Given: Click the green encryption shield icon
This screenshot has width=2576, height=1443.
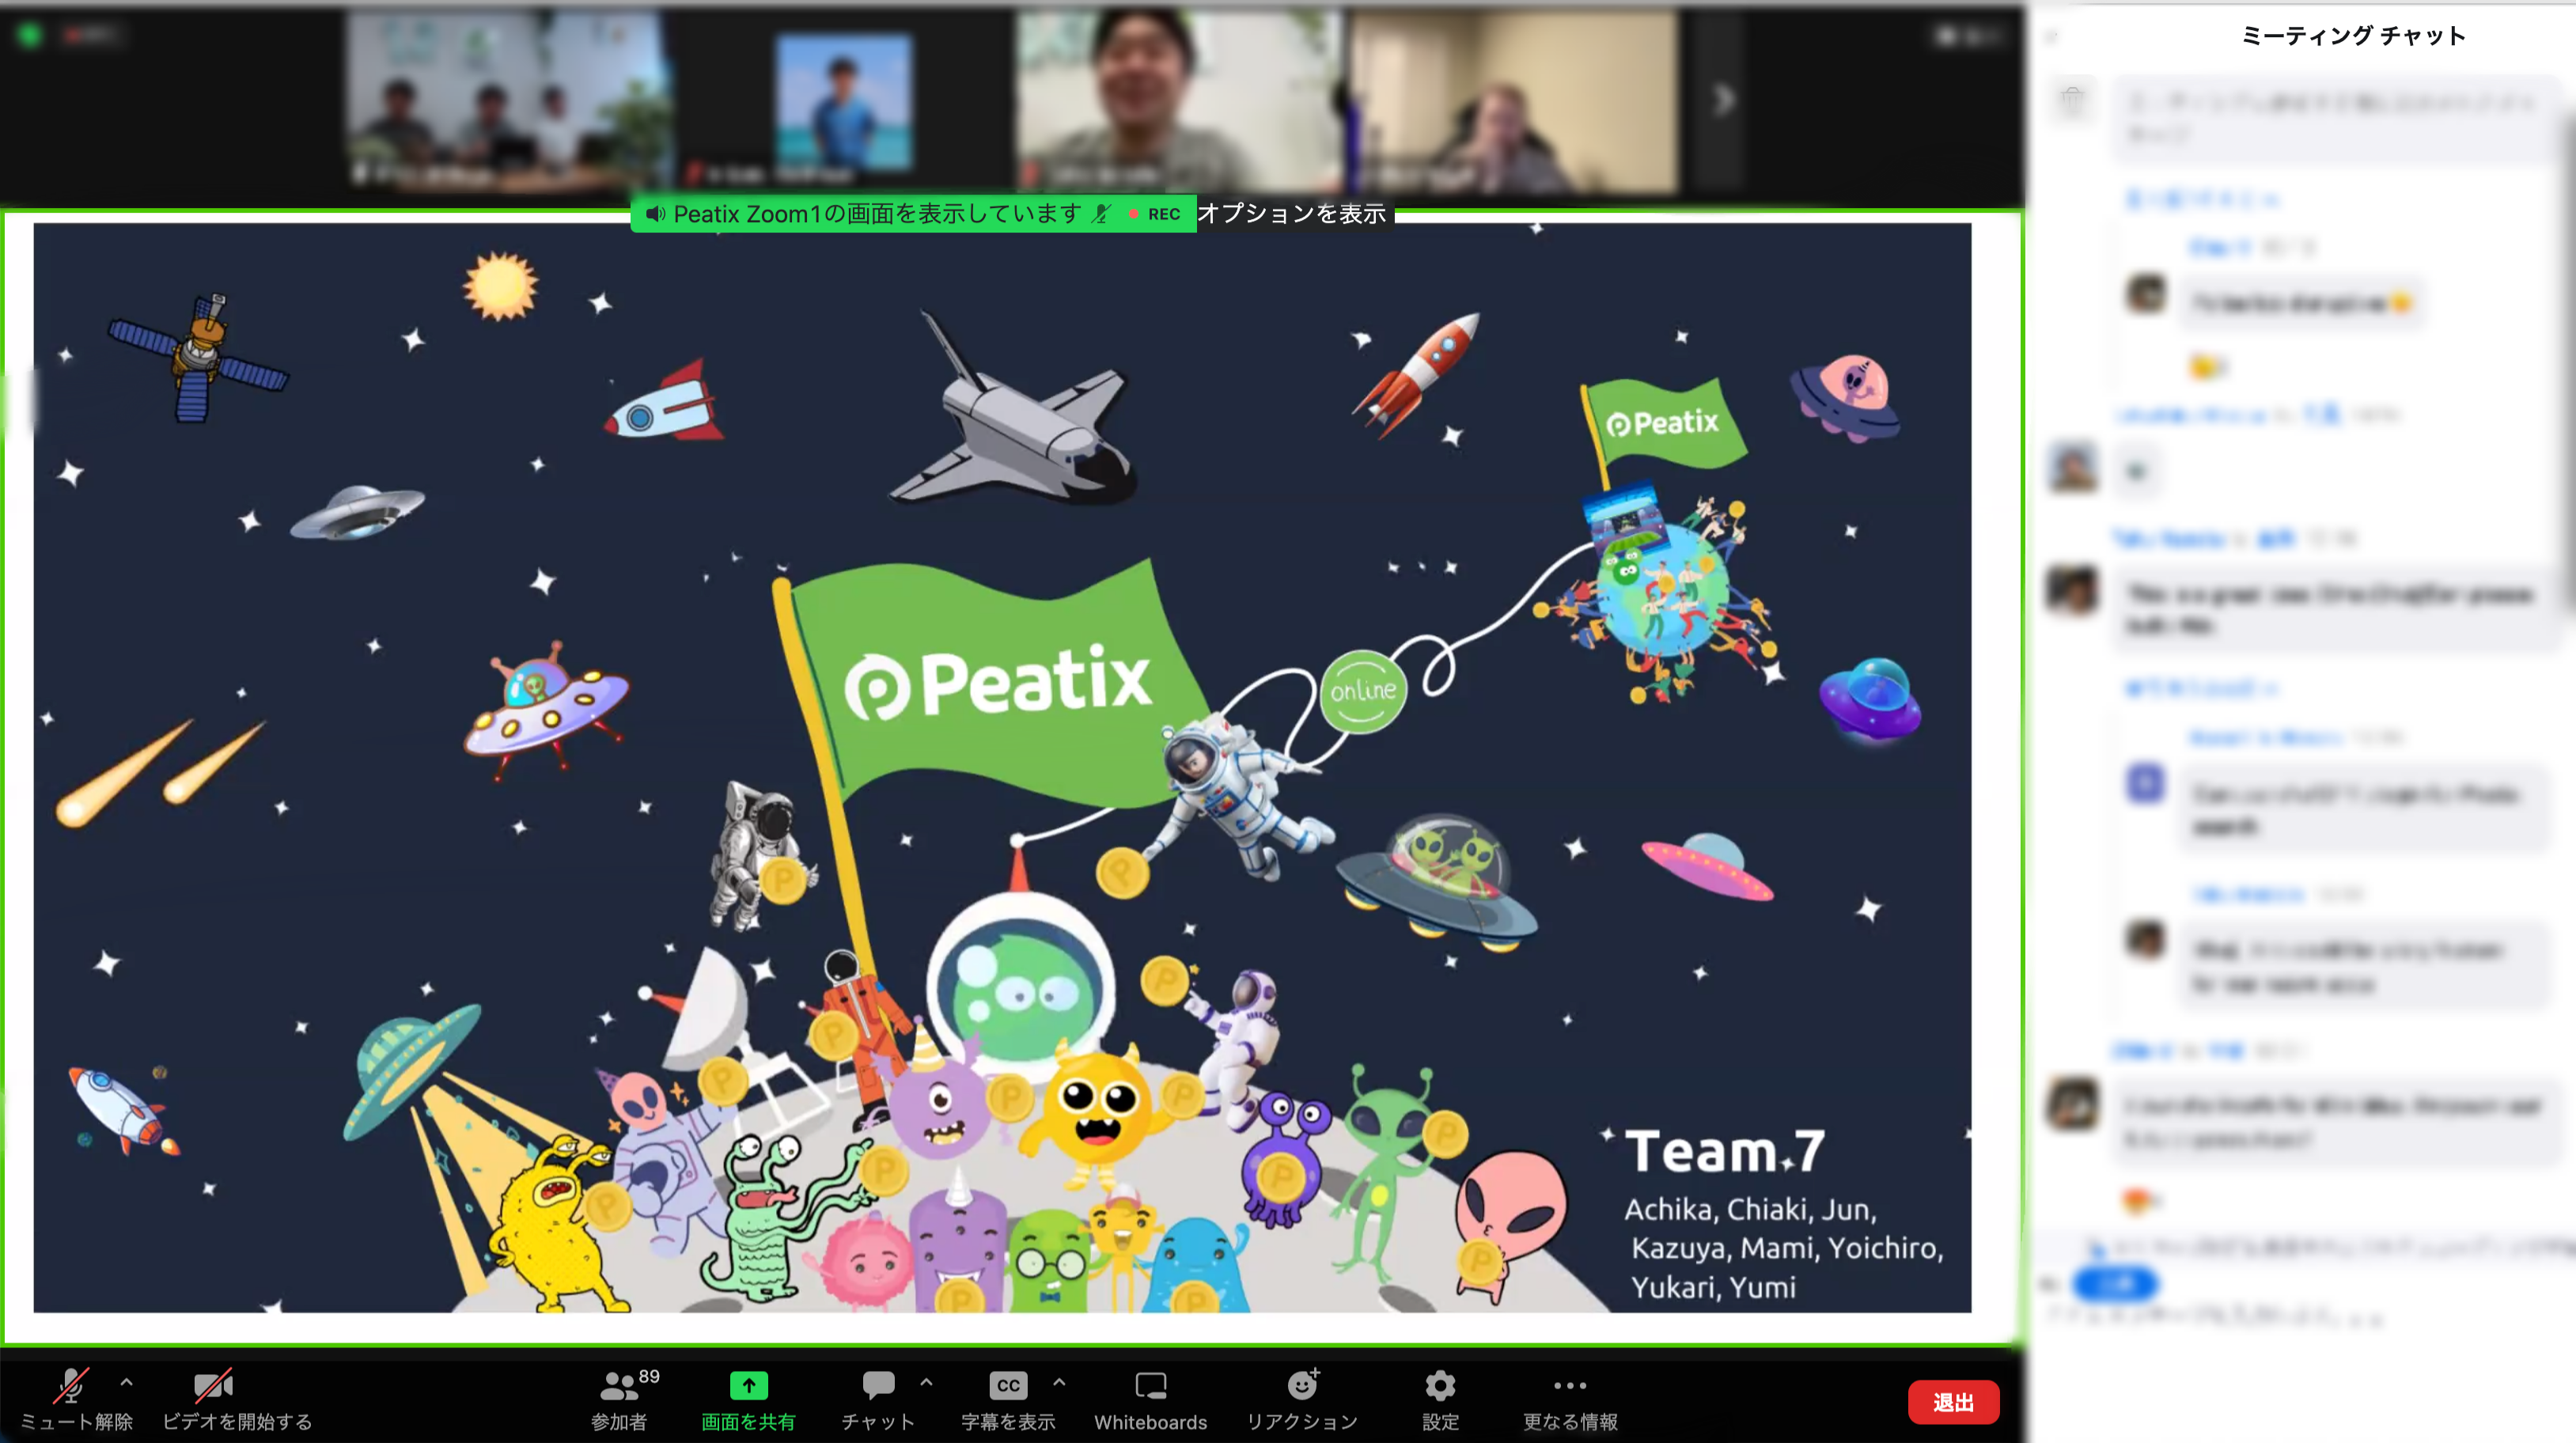Looking at the screenshot, I should point(30,35).
